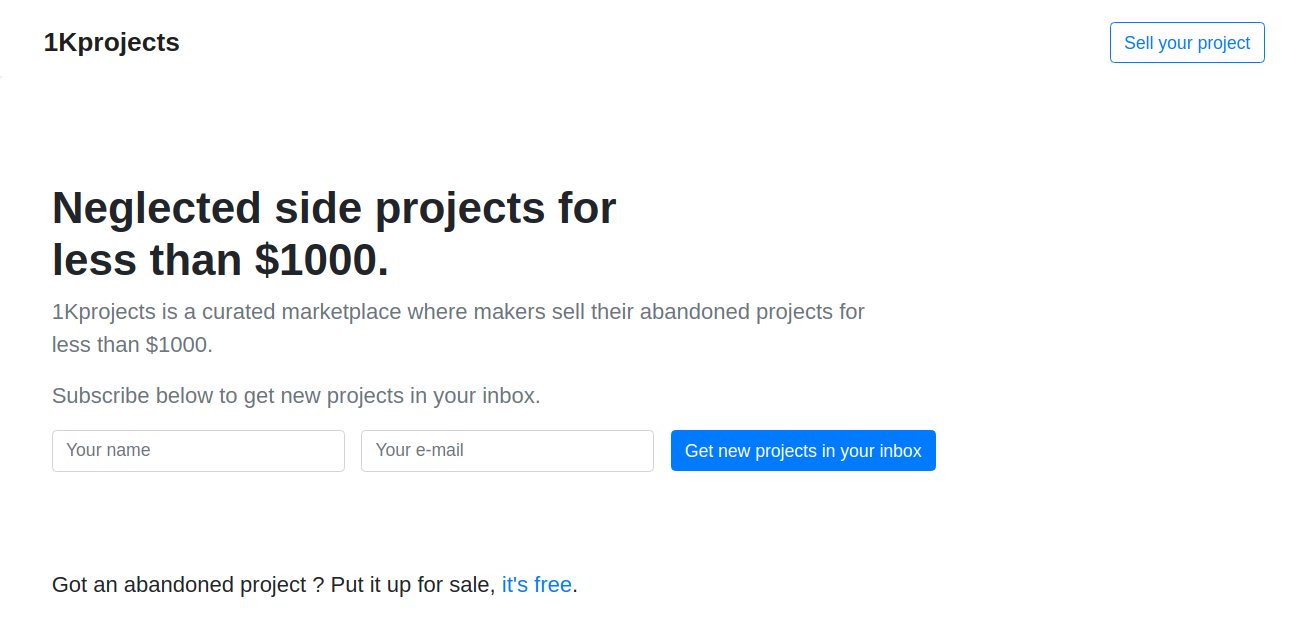
Task: Click the "Subscribe below to get new projects" line
Action: coord(296,396)
